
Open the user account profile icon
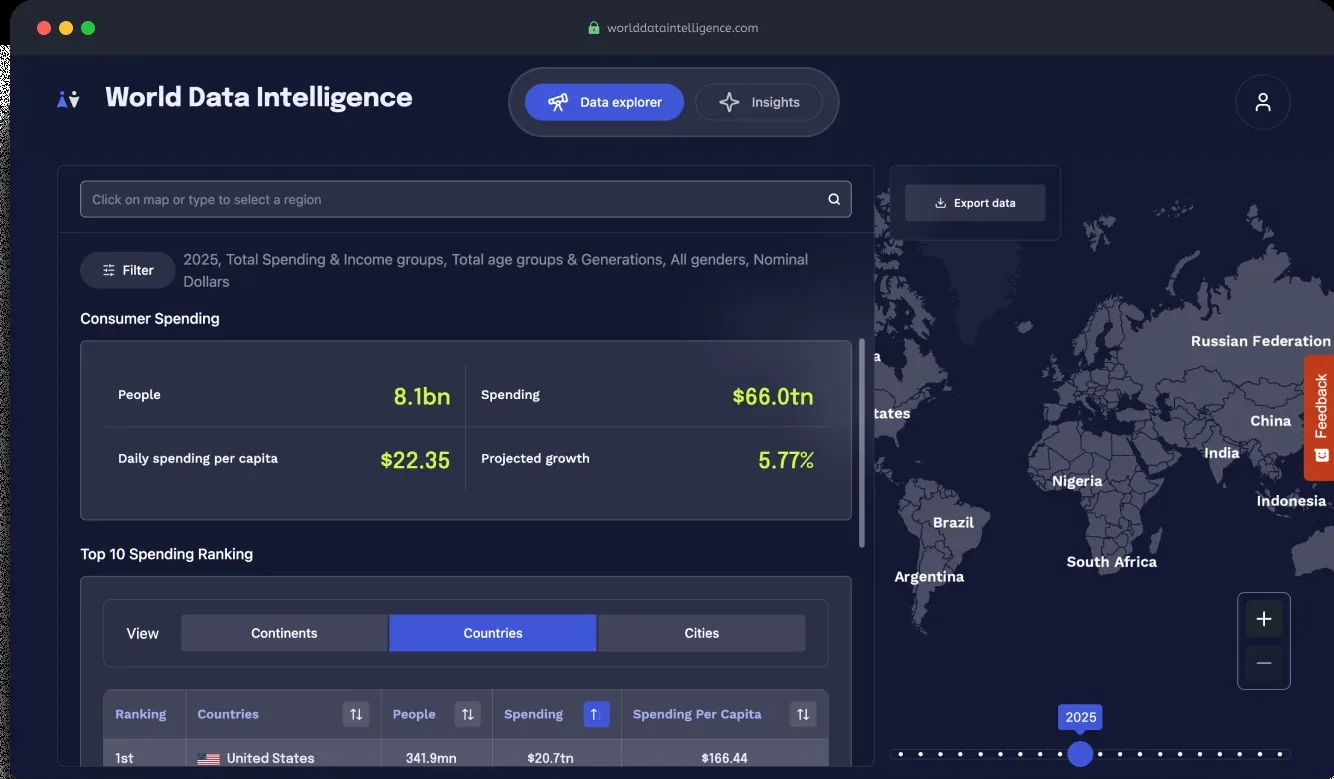tap(1263, 102)
